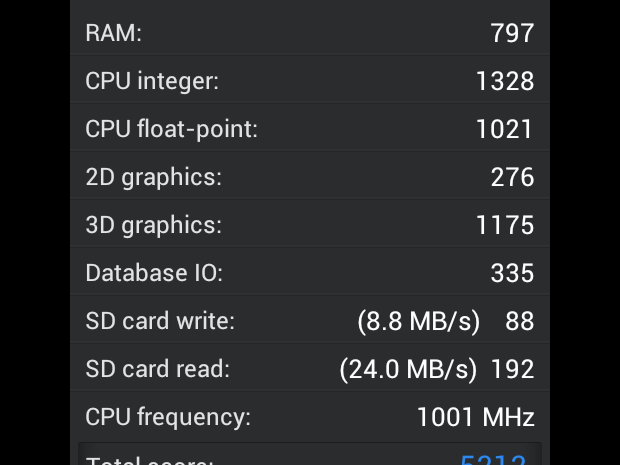Image resolution: width=620 pixels, height=465 pixels.
Task: Tap the 3D graphics score 1175
Action: (505, 225)
